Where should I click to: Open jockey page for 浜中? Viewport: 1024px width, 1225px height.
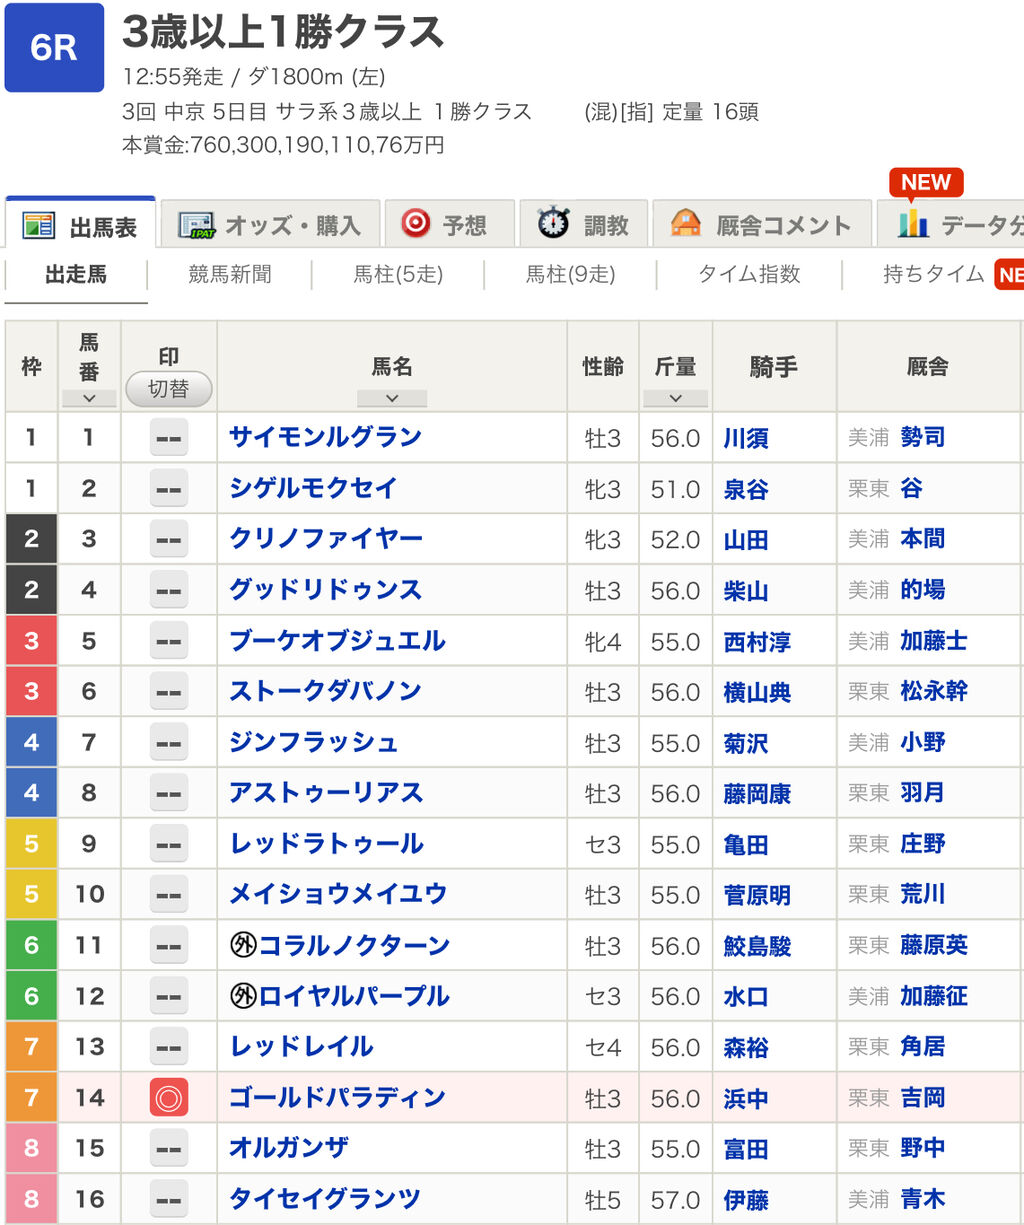click(746, 1098)
